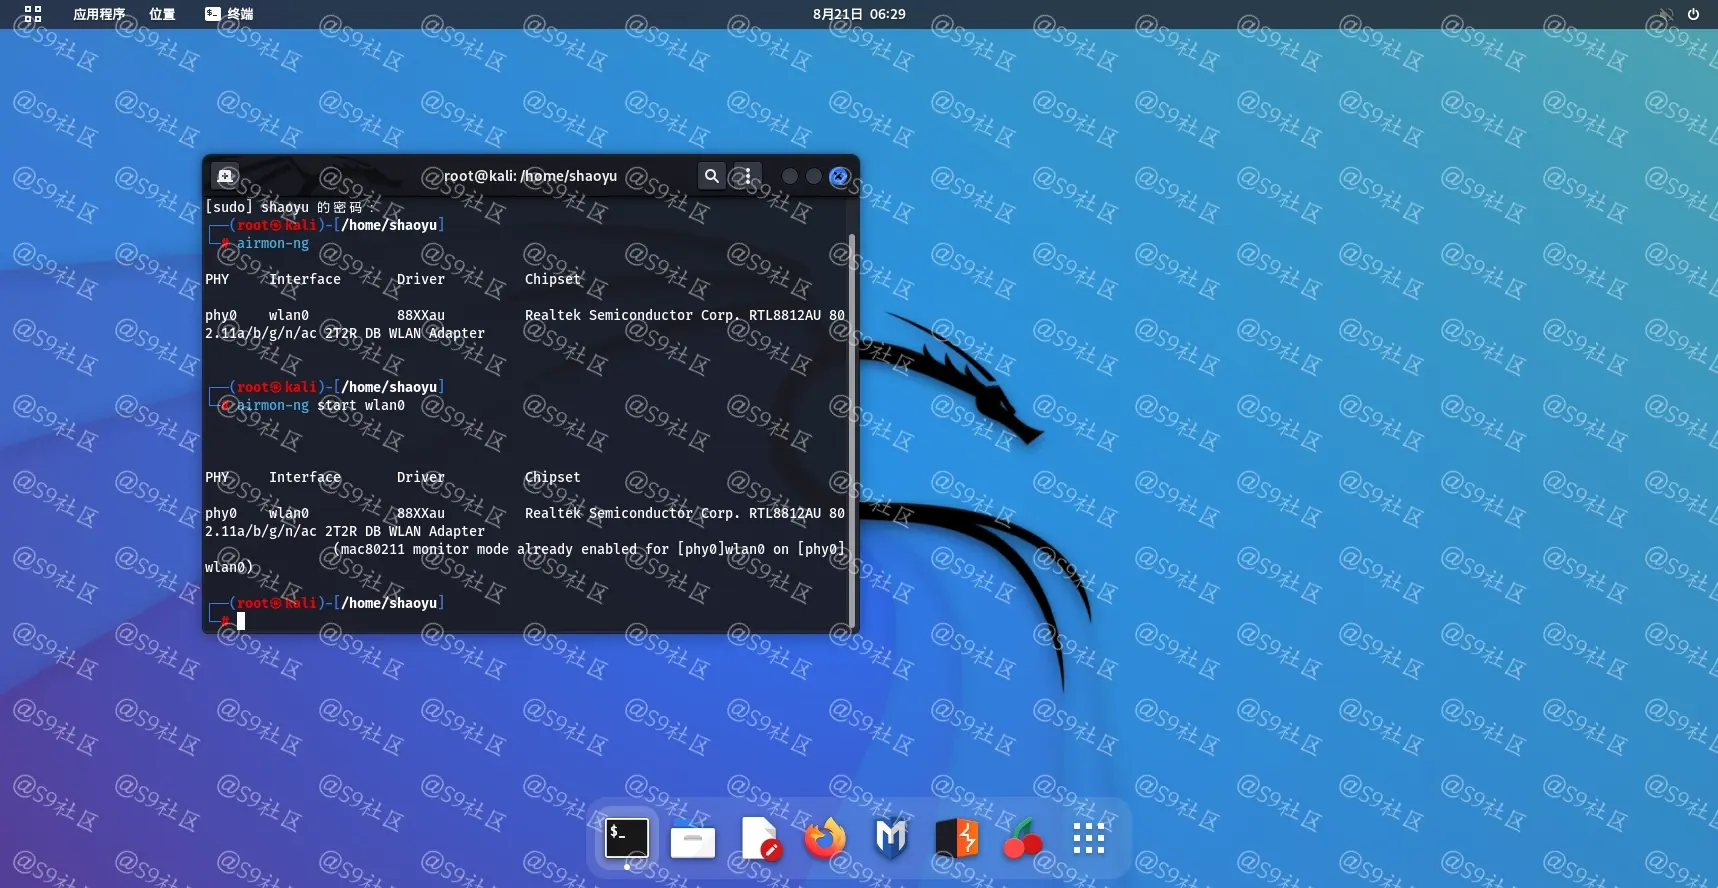Click the "airmon-ng start wlan0" command text
Image resolution: width=1718 pixels, height=888 pixels.
pos(321,405)
